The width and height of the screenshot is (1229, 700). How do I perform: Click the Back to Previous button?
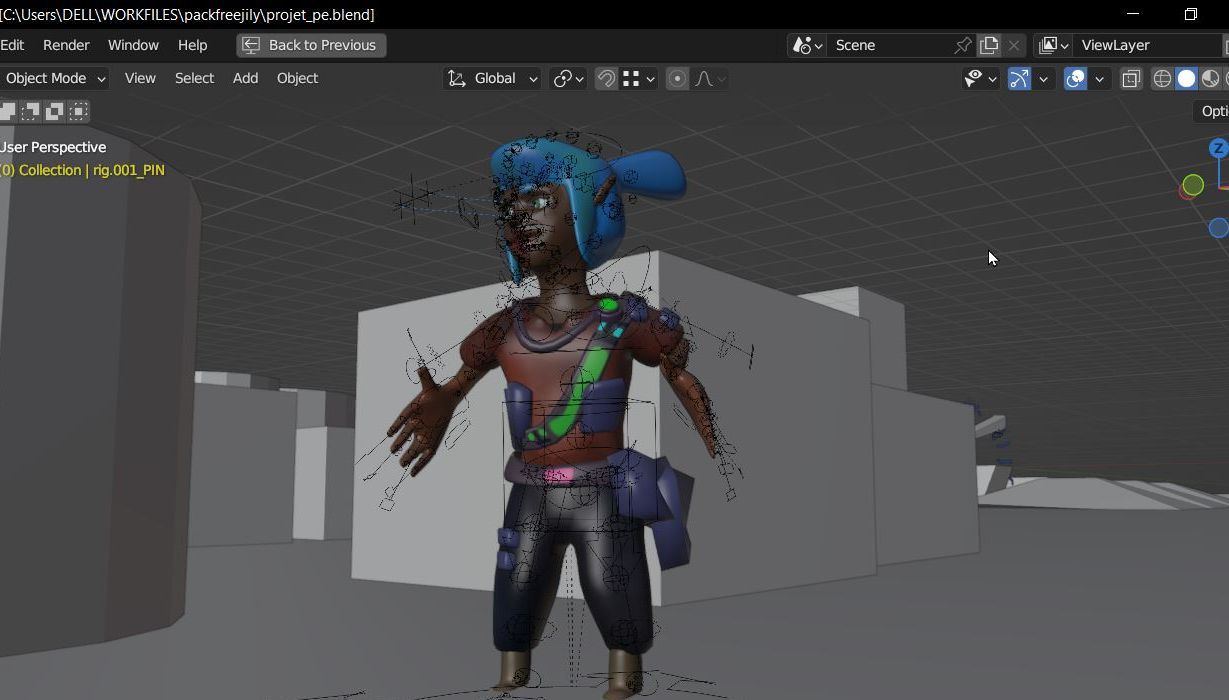pos(311,45)
